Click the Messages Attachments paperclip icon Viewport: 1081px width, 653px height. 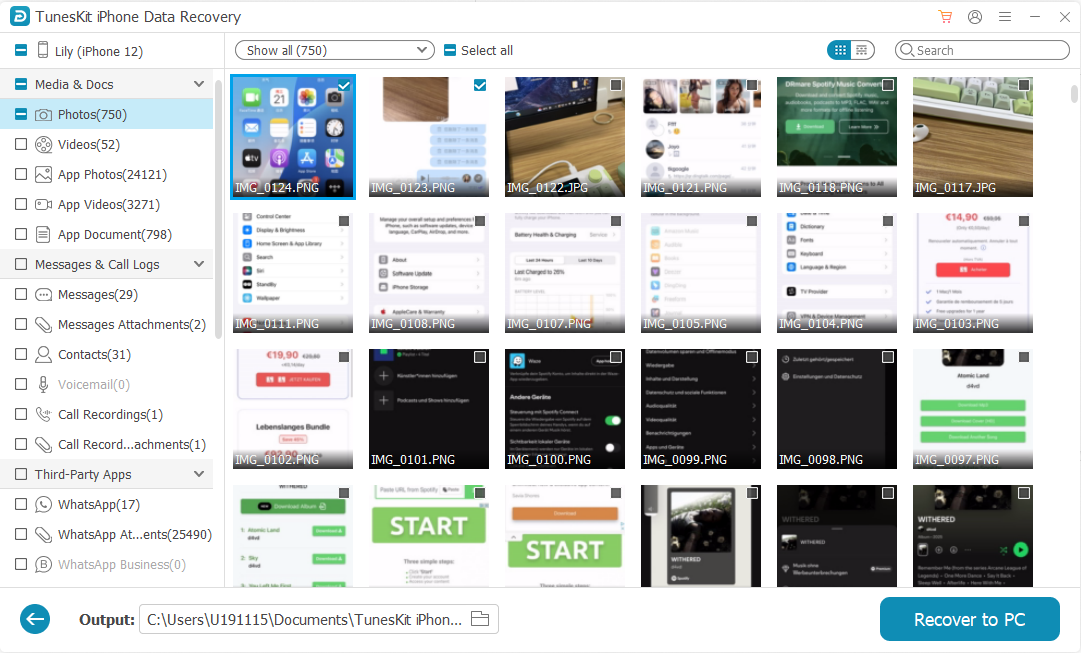(43, 324)
